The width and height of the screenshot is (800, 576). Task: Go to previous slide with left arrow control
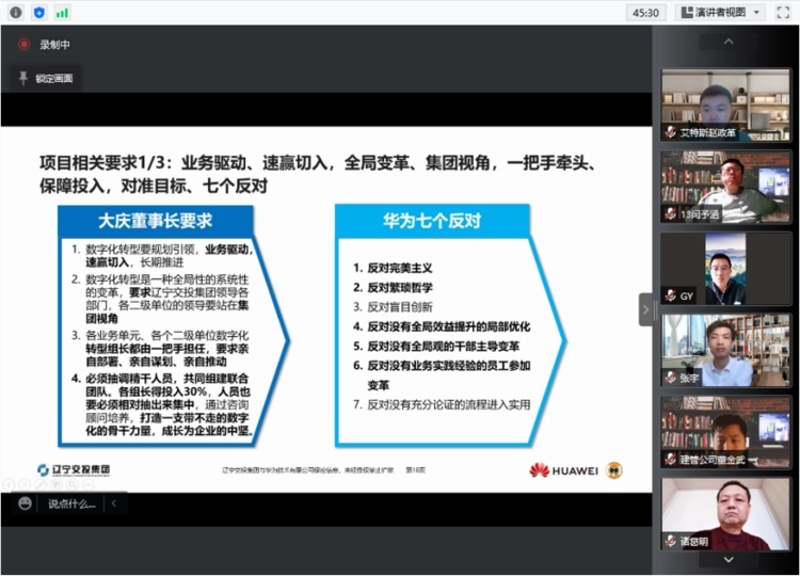click(9, 484)
